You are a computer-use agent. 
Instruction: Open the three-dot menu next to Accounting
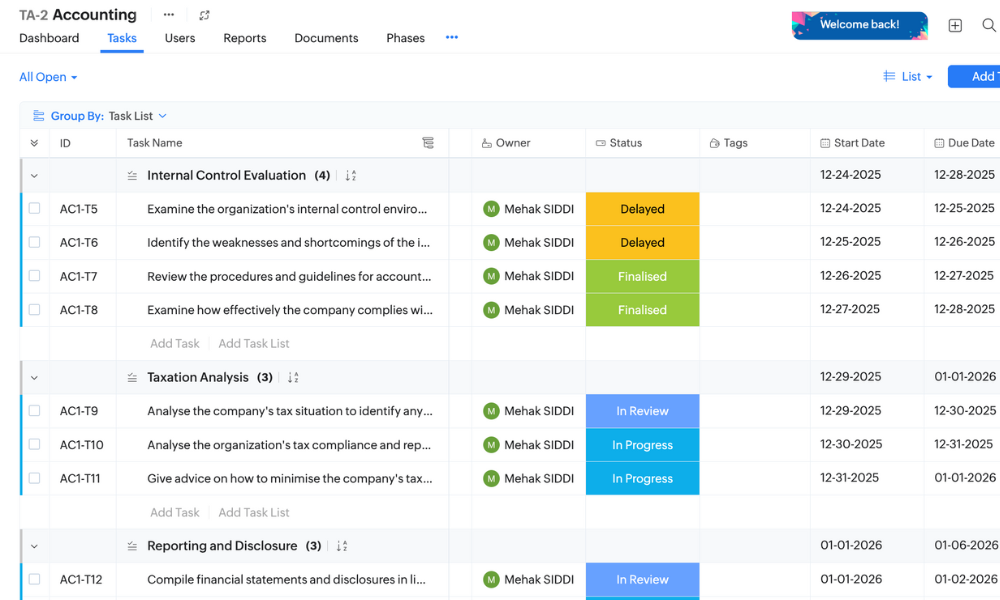point(168,15)
